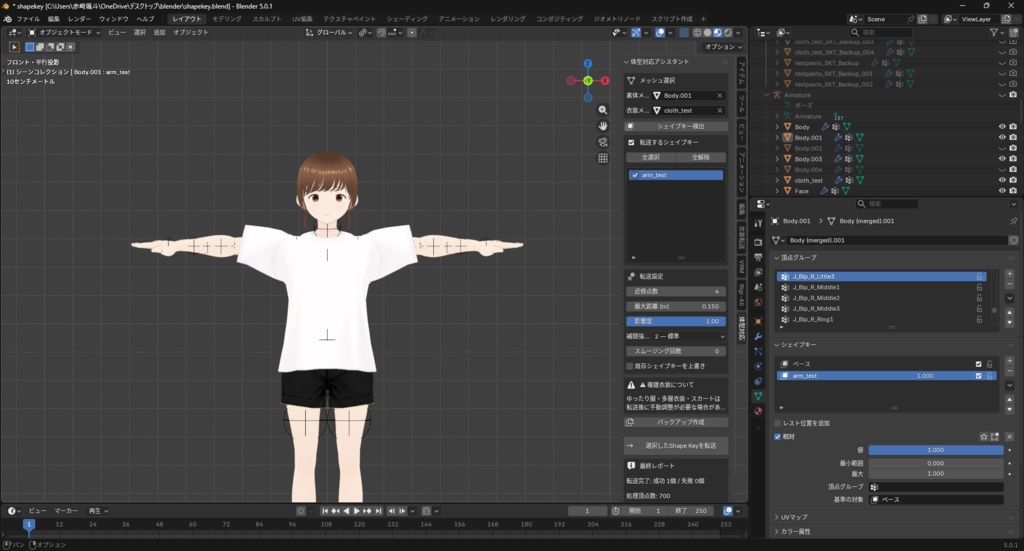Image resolution: width=1024 pixels, height=551 pixels.
Task: Collapse the シェイプキー panel
Action: (x=777, y=345)
